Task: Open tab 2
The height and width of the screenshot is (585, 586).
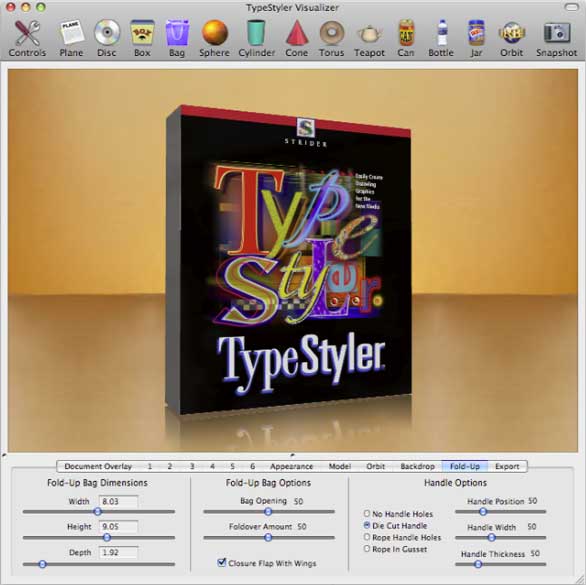Action: click(x=170, y=466)
